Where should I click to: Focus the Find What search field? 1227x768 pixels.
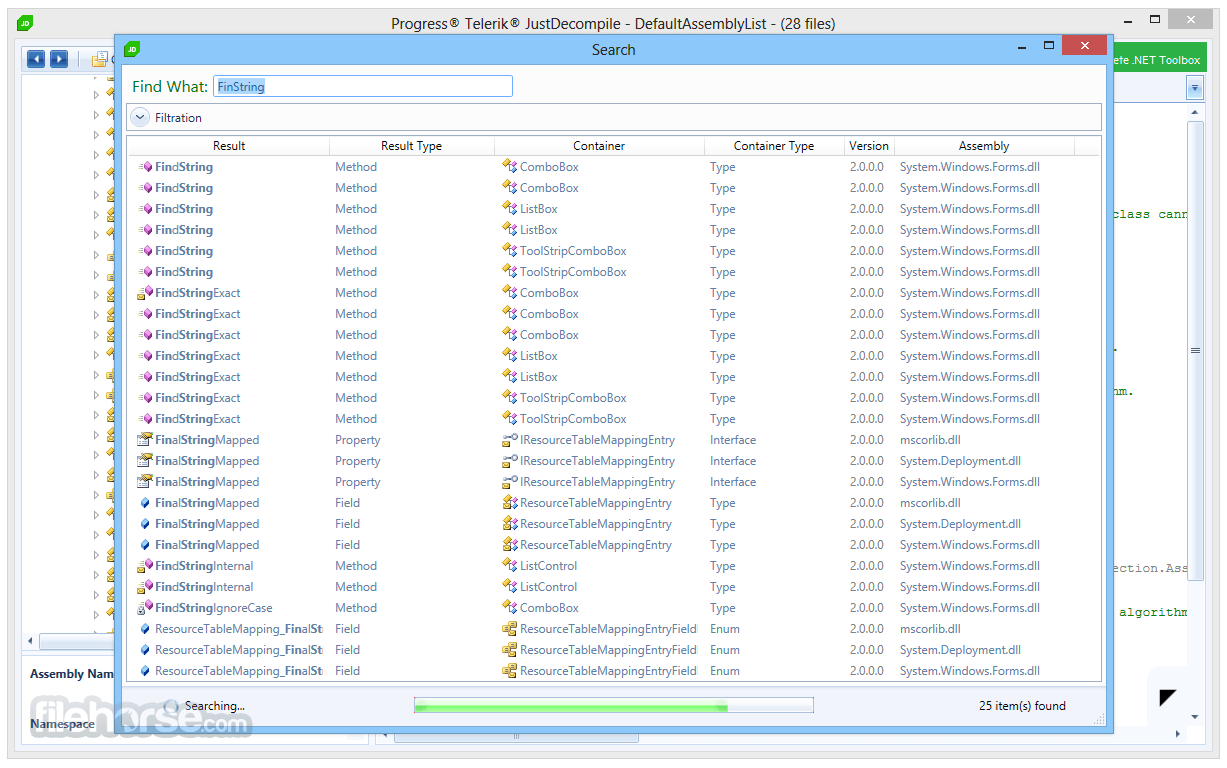363,87
